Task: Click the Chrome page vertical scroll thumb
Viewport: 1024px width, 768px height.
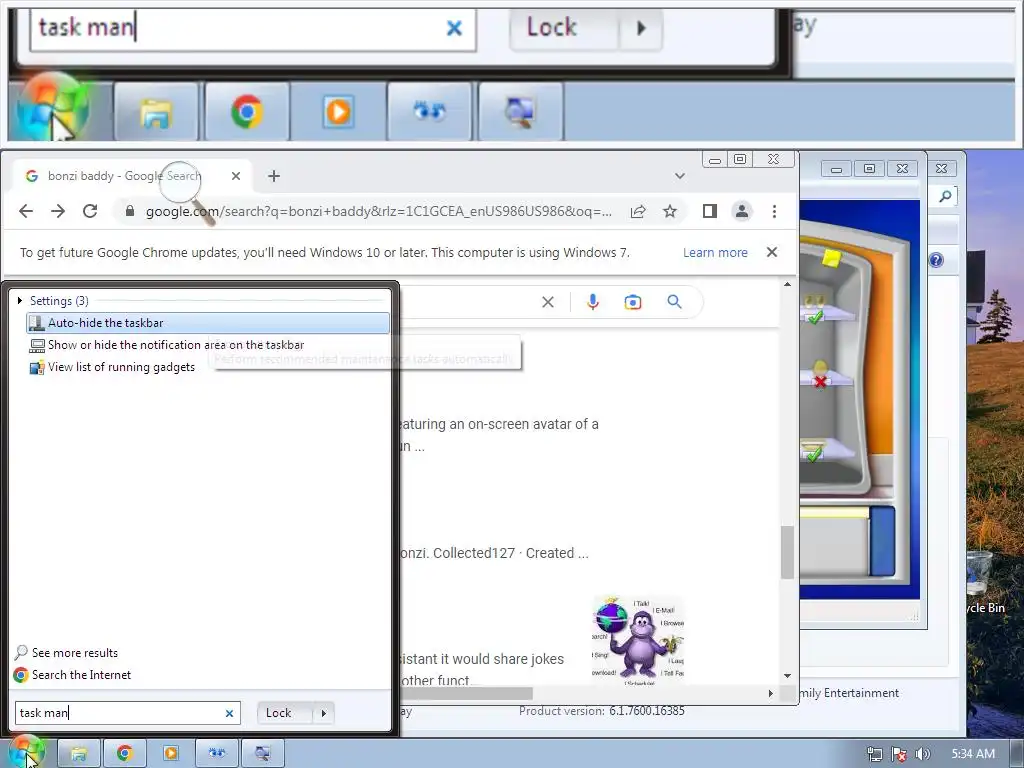Action: 787,552
